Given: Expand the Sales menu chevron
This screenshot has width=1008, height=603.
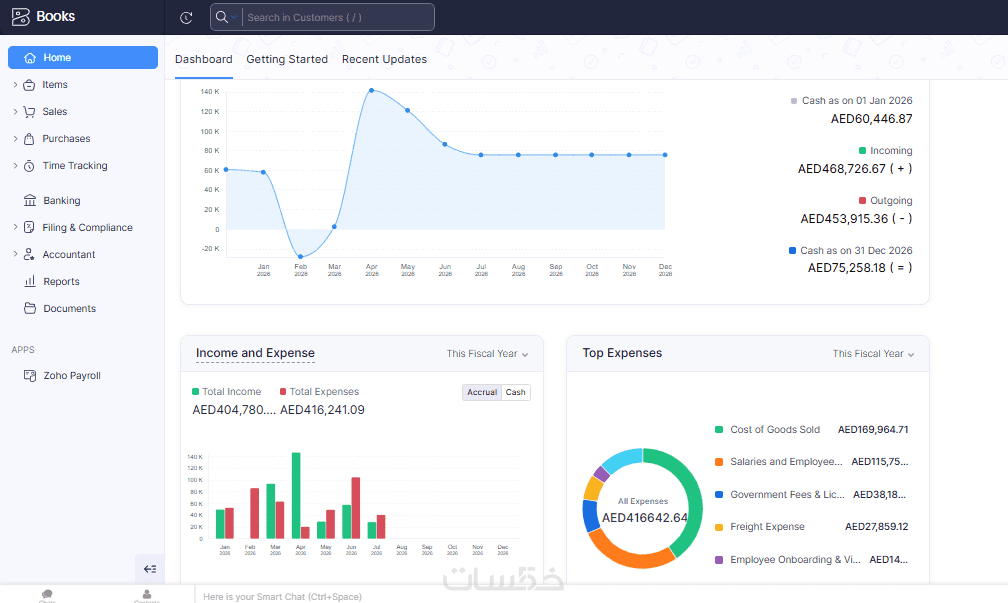Looking at the screenshot, I should click(x=15, y=111).
